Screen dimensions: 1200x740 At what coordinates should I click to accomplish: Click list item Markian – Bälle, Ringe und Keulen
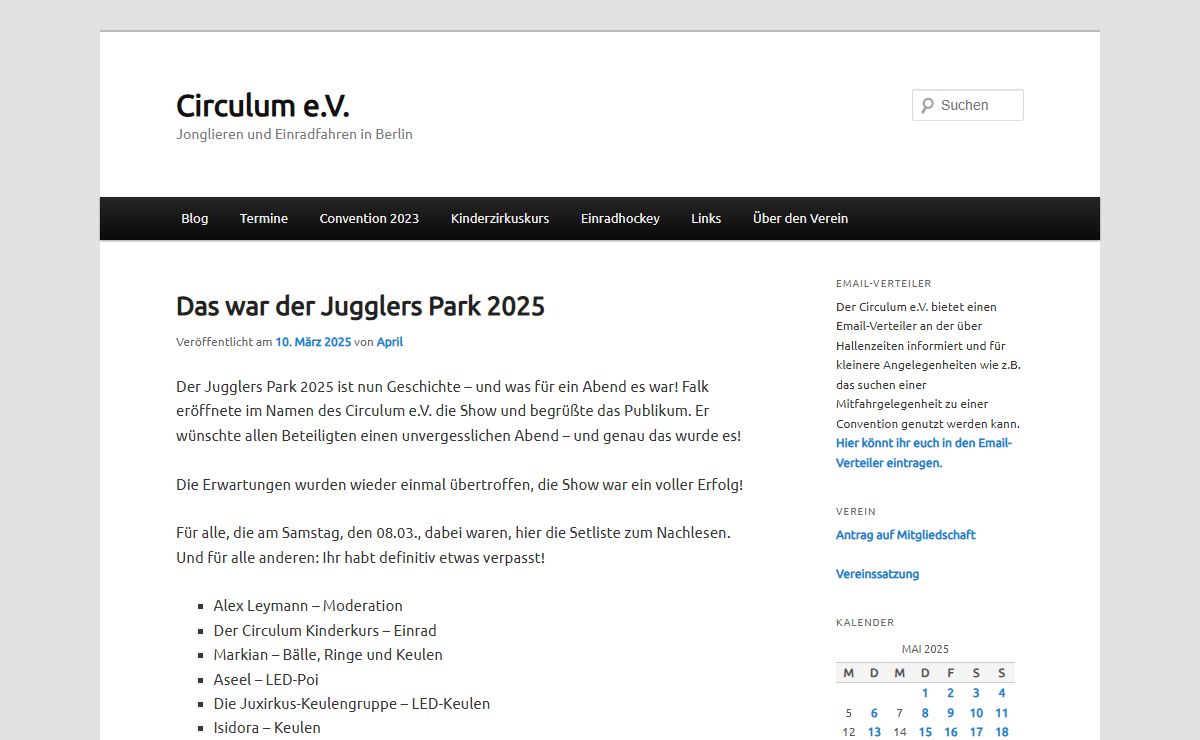(x=328, y=655)
